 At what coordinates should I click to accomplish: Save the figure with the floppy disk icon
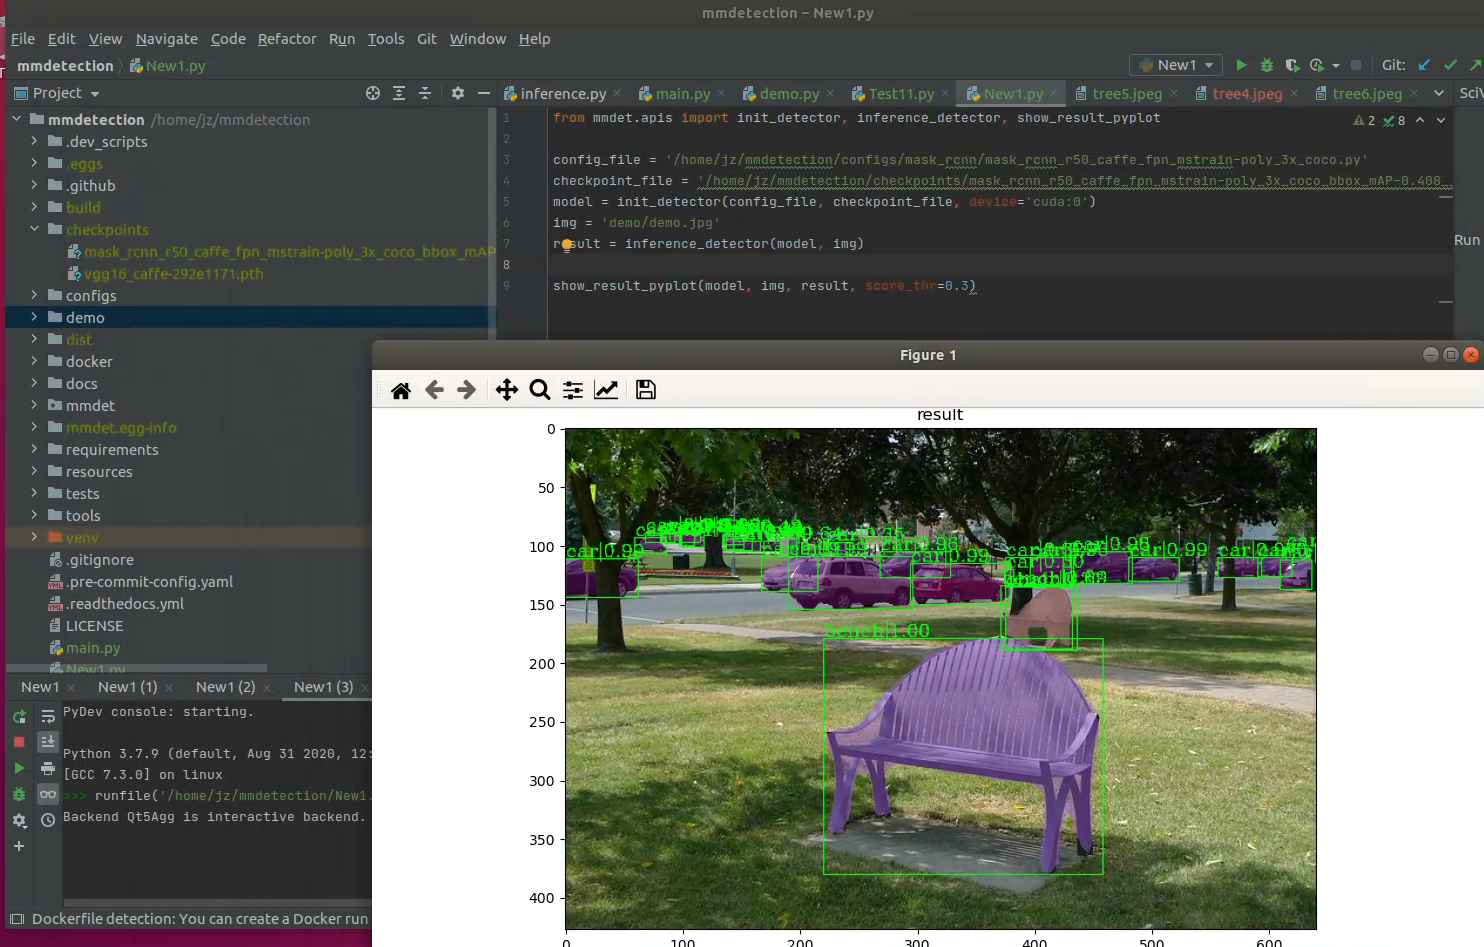point(646,390)
